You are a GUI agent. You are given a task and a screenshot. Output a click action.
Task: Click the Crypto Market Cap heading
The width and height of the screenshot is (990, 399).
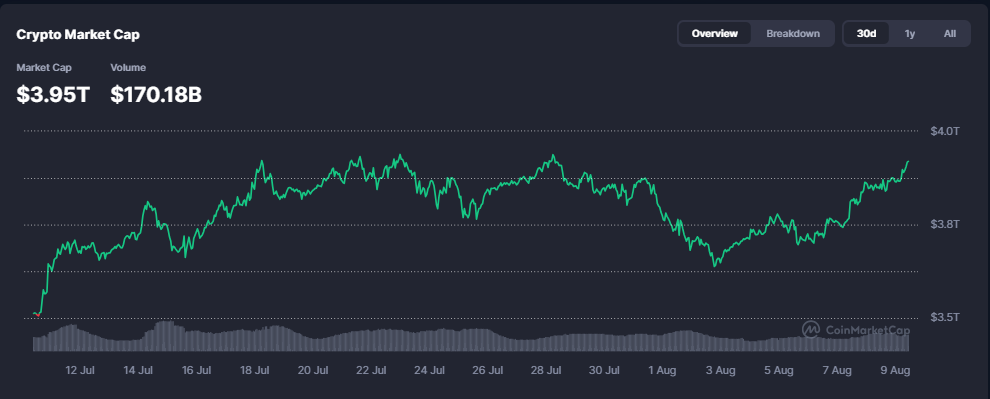point(78,35)
